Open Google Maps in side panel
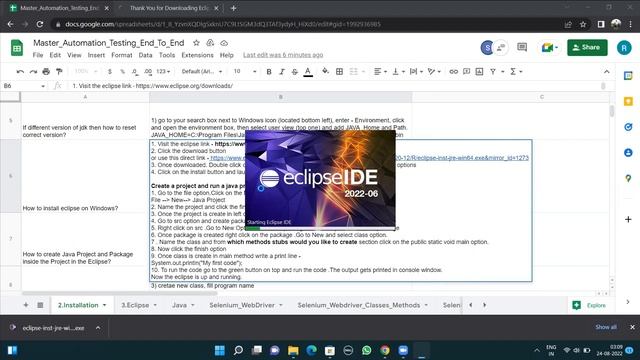This screenshot has height=360, width=640. [x=628, y=178]
